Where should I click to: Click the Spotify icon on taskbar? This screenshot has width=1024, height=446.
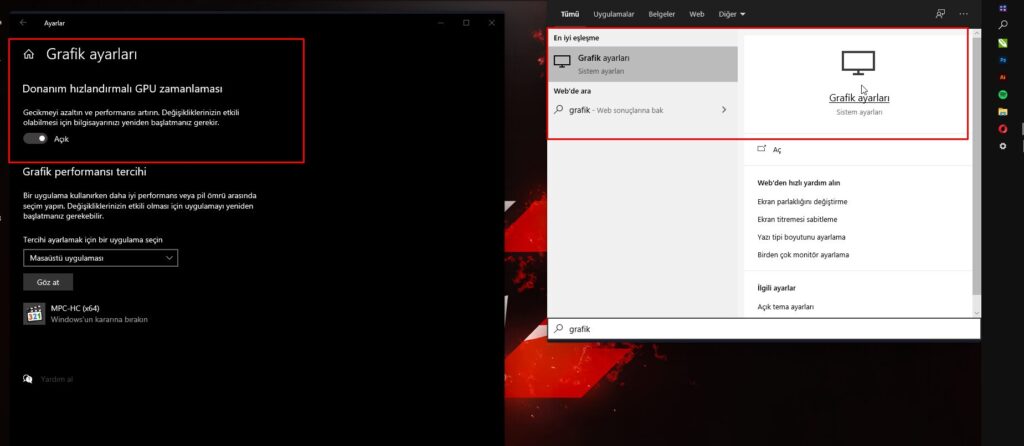1003,93
